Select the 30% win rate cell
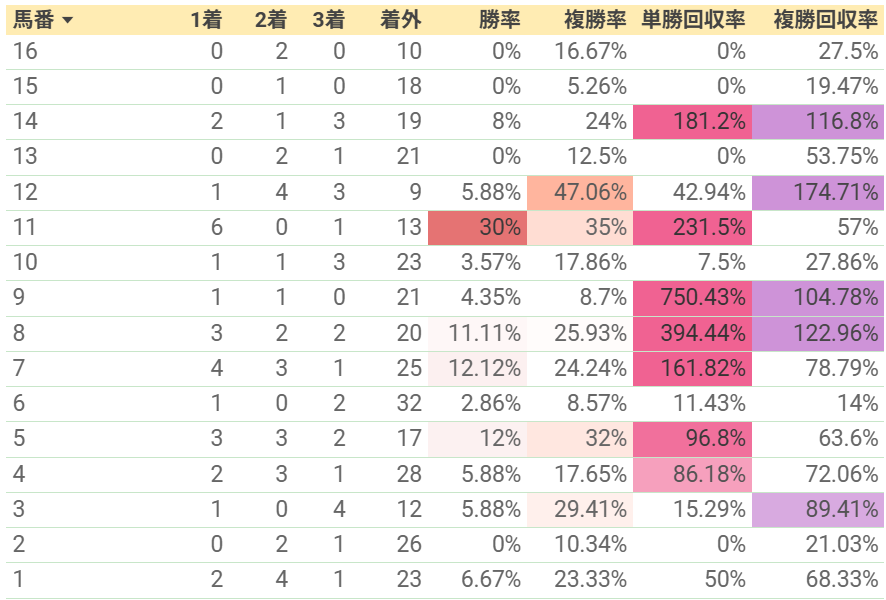This screenshot has width=886, height=600. [x=477, y=228]
